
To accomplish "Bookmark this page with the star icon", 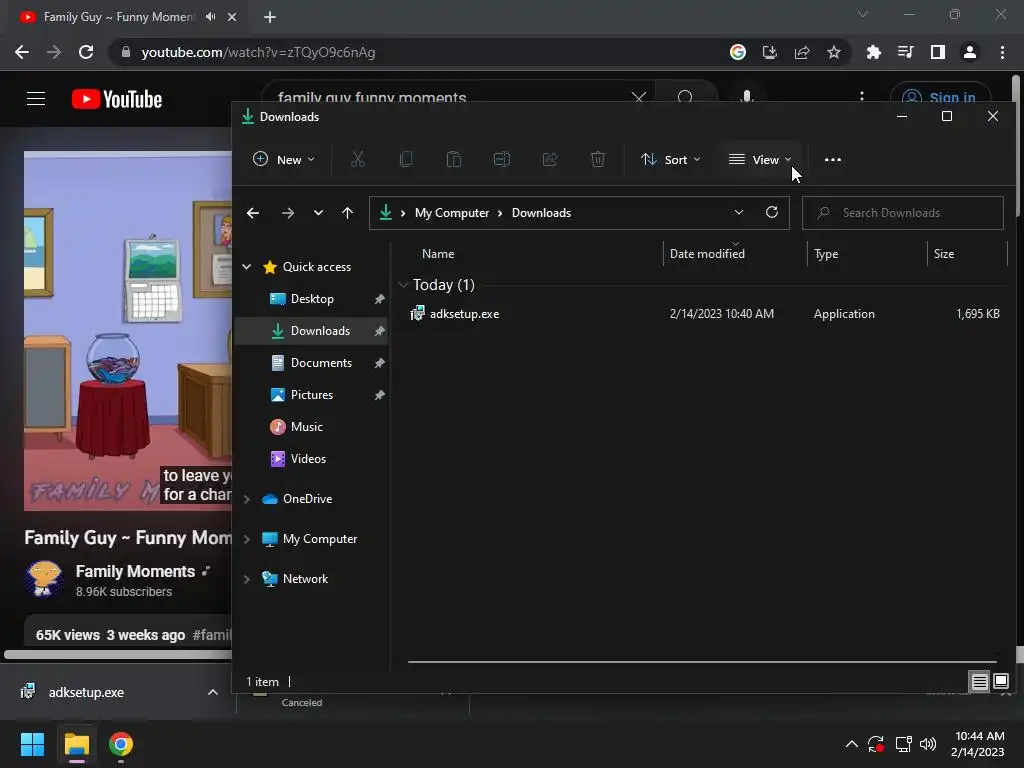I will tap(834, 52).
